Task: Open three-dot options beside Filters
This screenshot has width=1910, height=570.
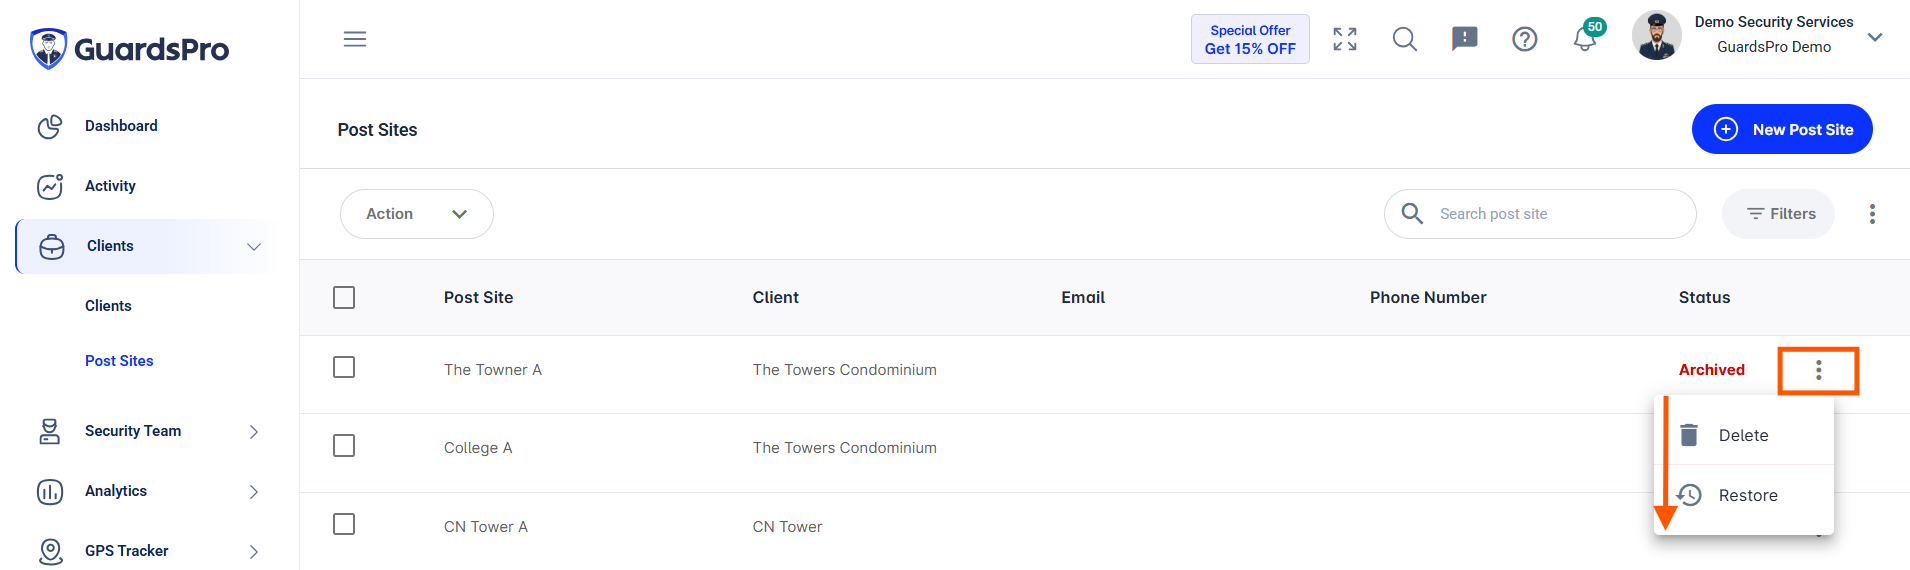Action: [x=1872, y=214]
